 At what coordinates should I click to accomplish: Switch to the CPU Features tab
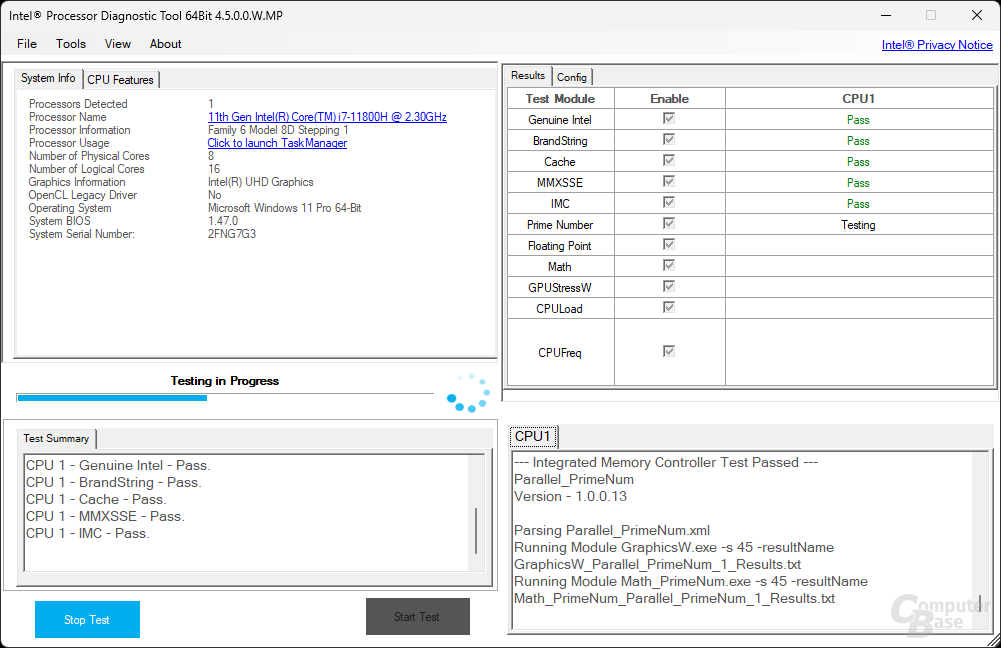pyautogui.click(x=121, y=80)
